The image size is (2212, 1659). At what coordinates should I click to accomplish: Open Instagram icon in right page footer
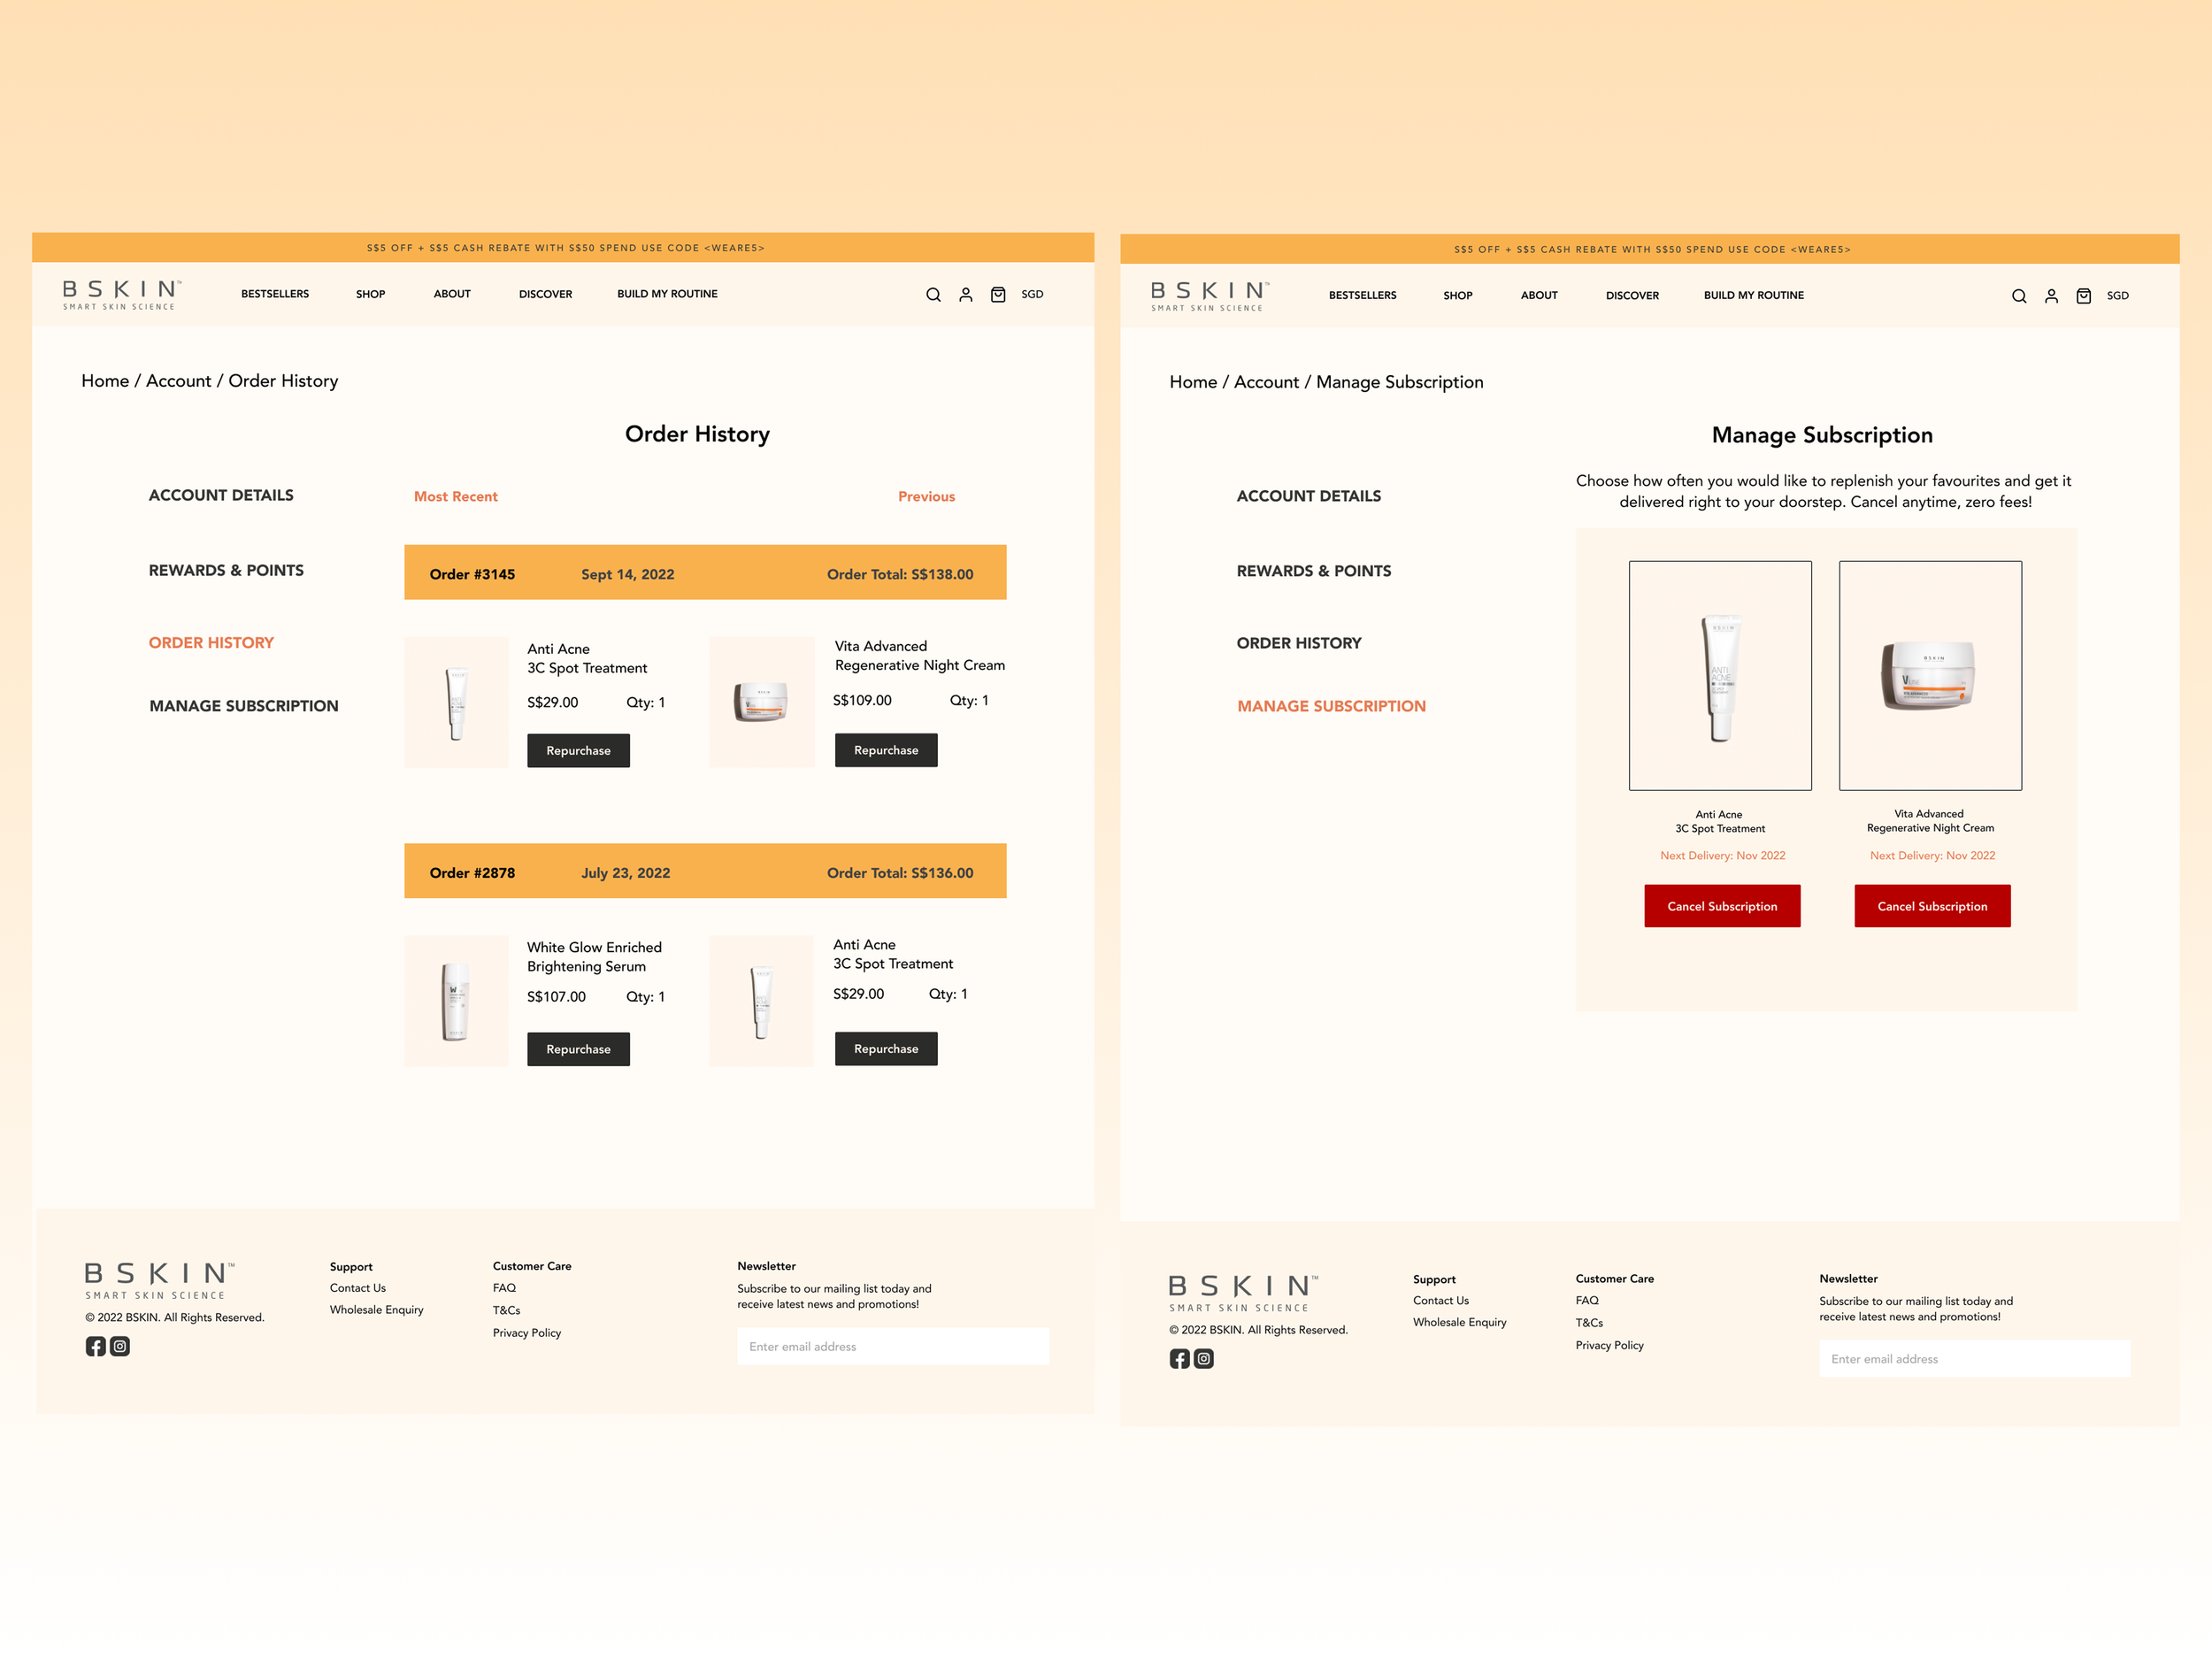1204,1358
